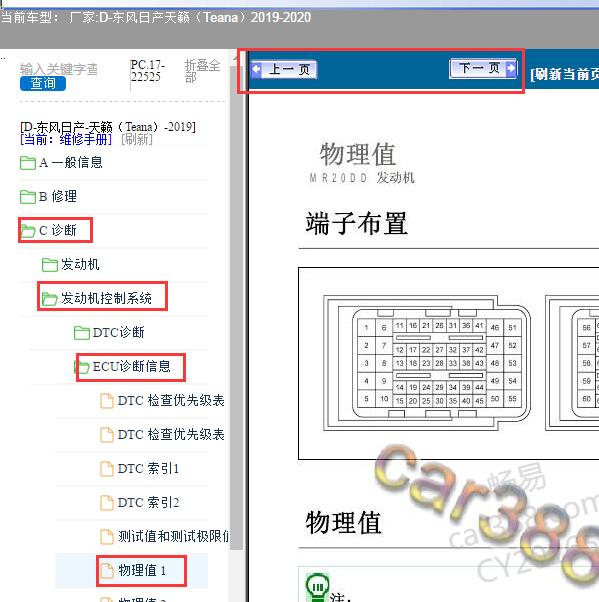Screen dimensions: 599x602
Task: Click folder icon beside B 修理
Action: coord(28,197)
